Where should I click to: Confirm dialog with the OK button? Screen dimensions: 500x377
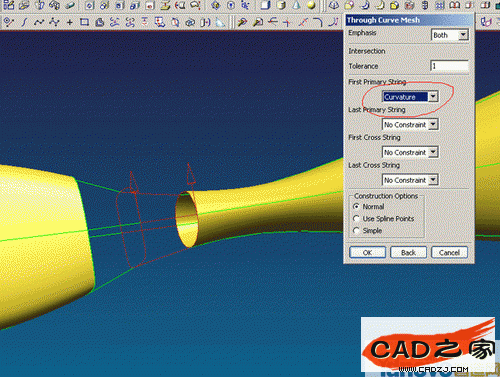click(367, 252)
